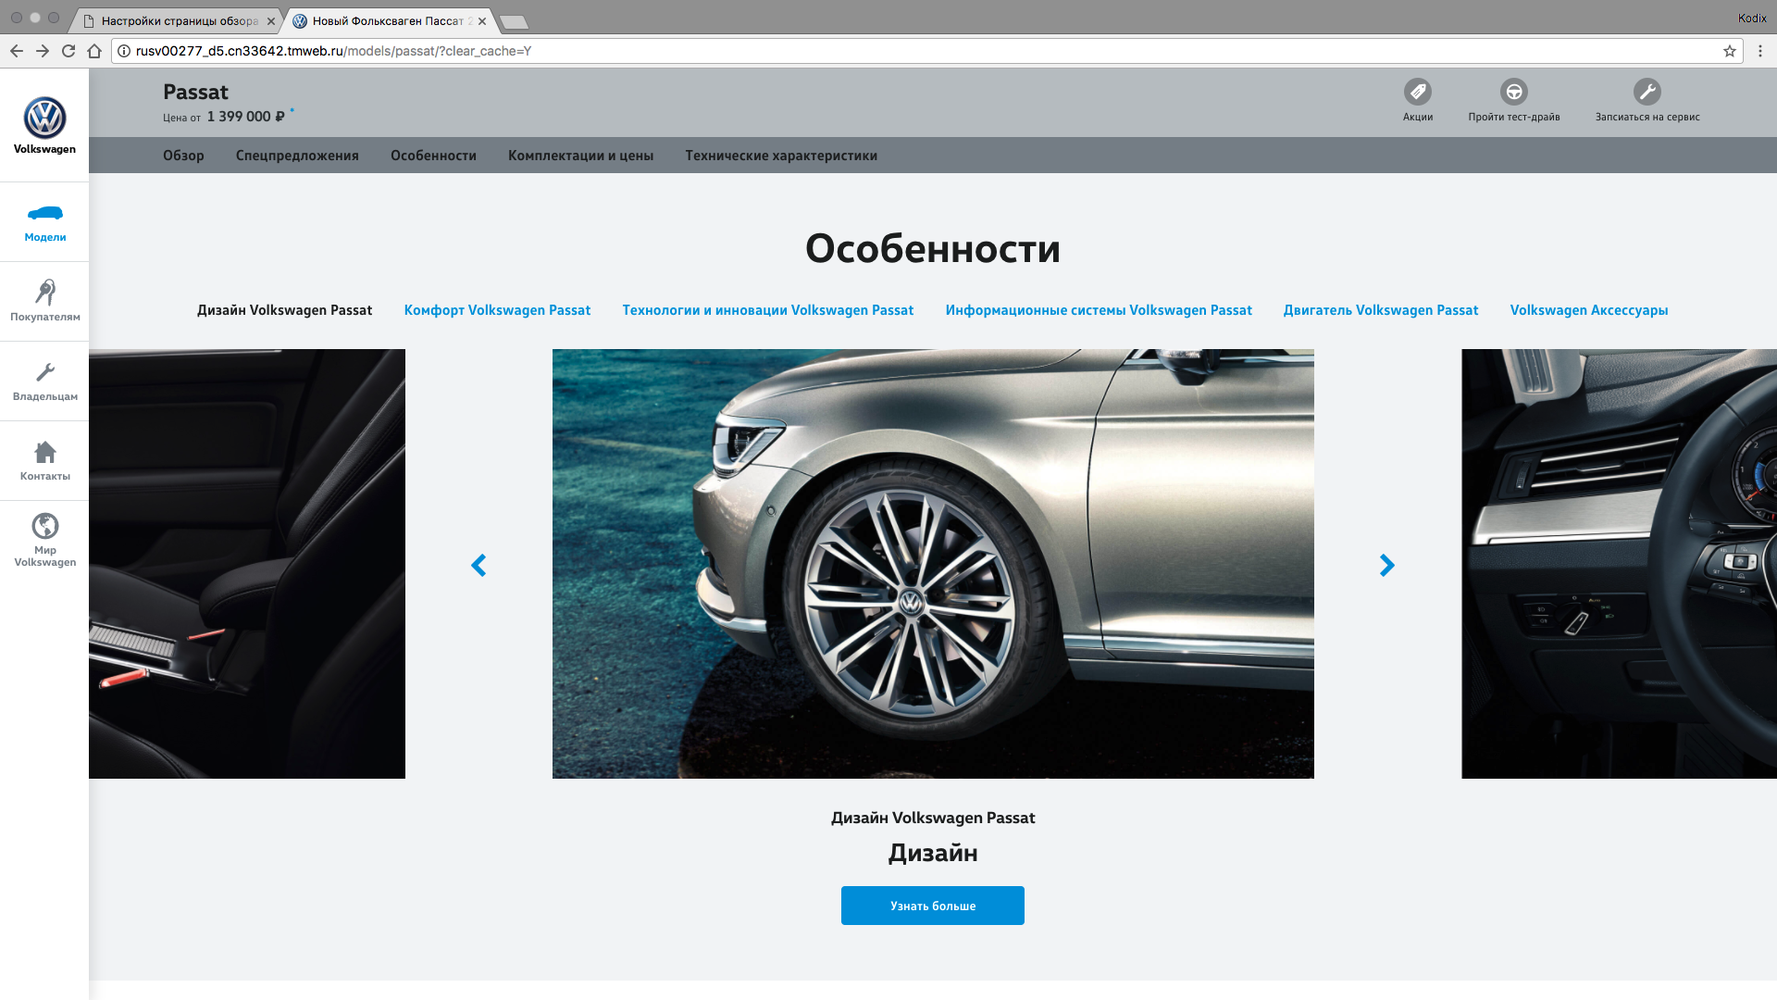
Task: Switch to the Настройки страницы обзора browser tab
Action: point(178,21)
